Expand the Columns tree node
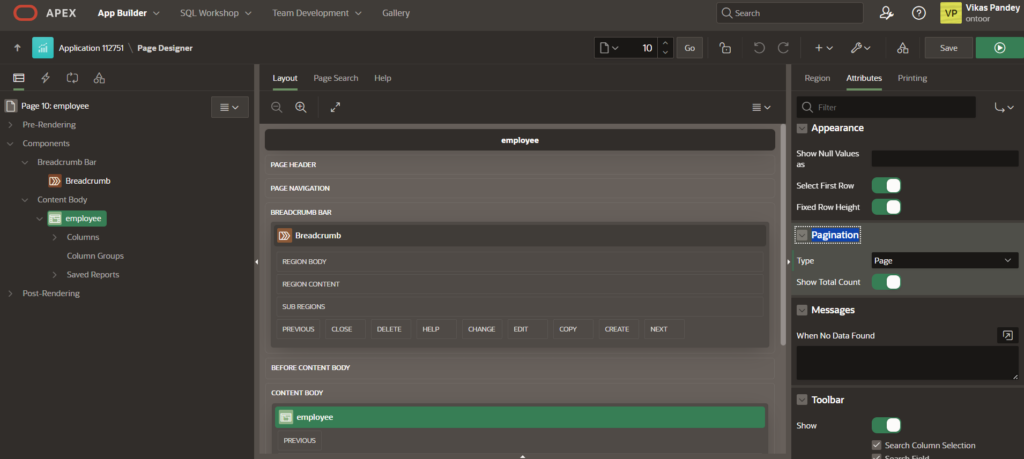Screen dimensions: 1024x459 [53, 237]
